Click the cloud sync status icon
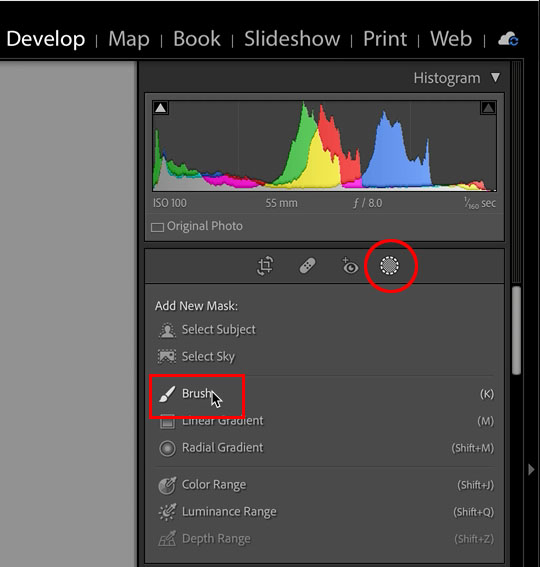The height and width of the screenshot is (567, 540). tap(508, 39)
